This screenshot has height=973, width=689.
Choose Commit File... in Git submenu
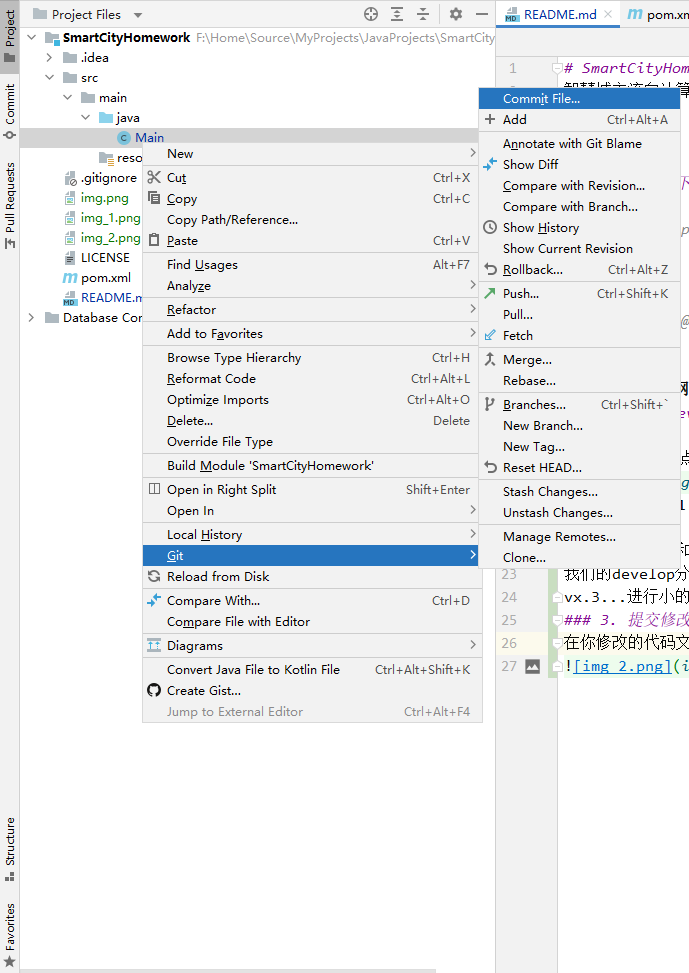pyautogui.click(x=579, y=99)
